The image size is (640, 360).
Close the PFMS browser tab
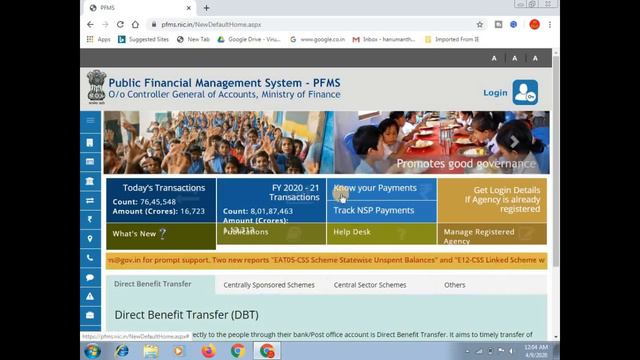coord(189,8)
